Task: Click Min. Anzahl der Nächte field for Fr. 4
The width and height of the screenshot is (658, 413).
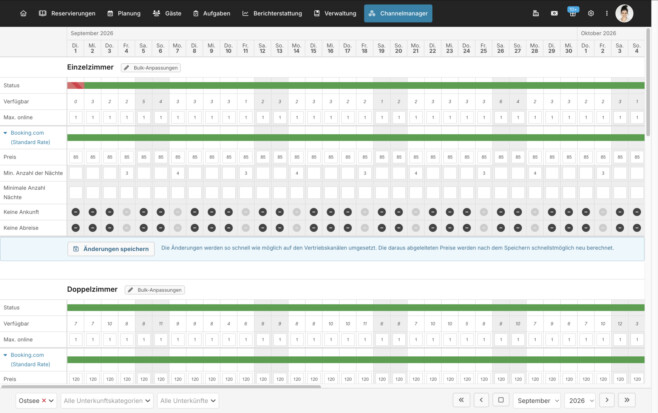Action: click(126, 173)
